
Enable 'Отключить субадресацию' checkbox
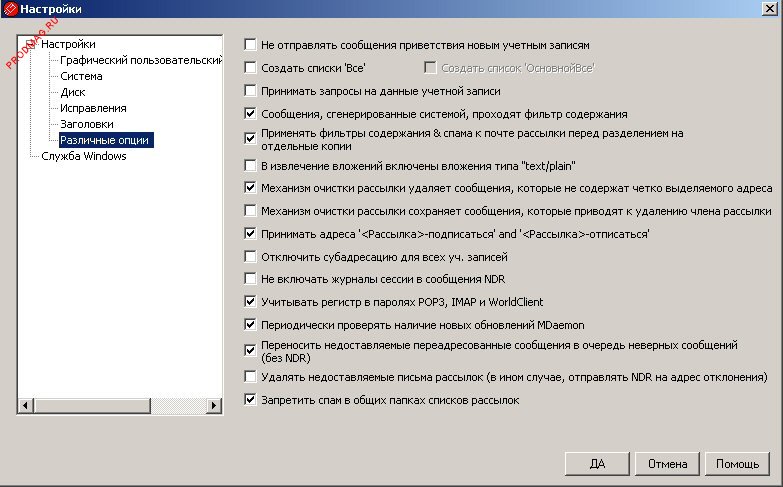(251, 257)
